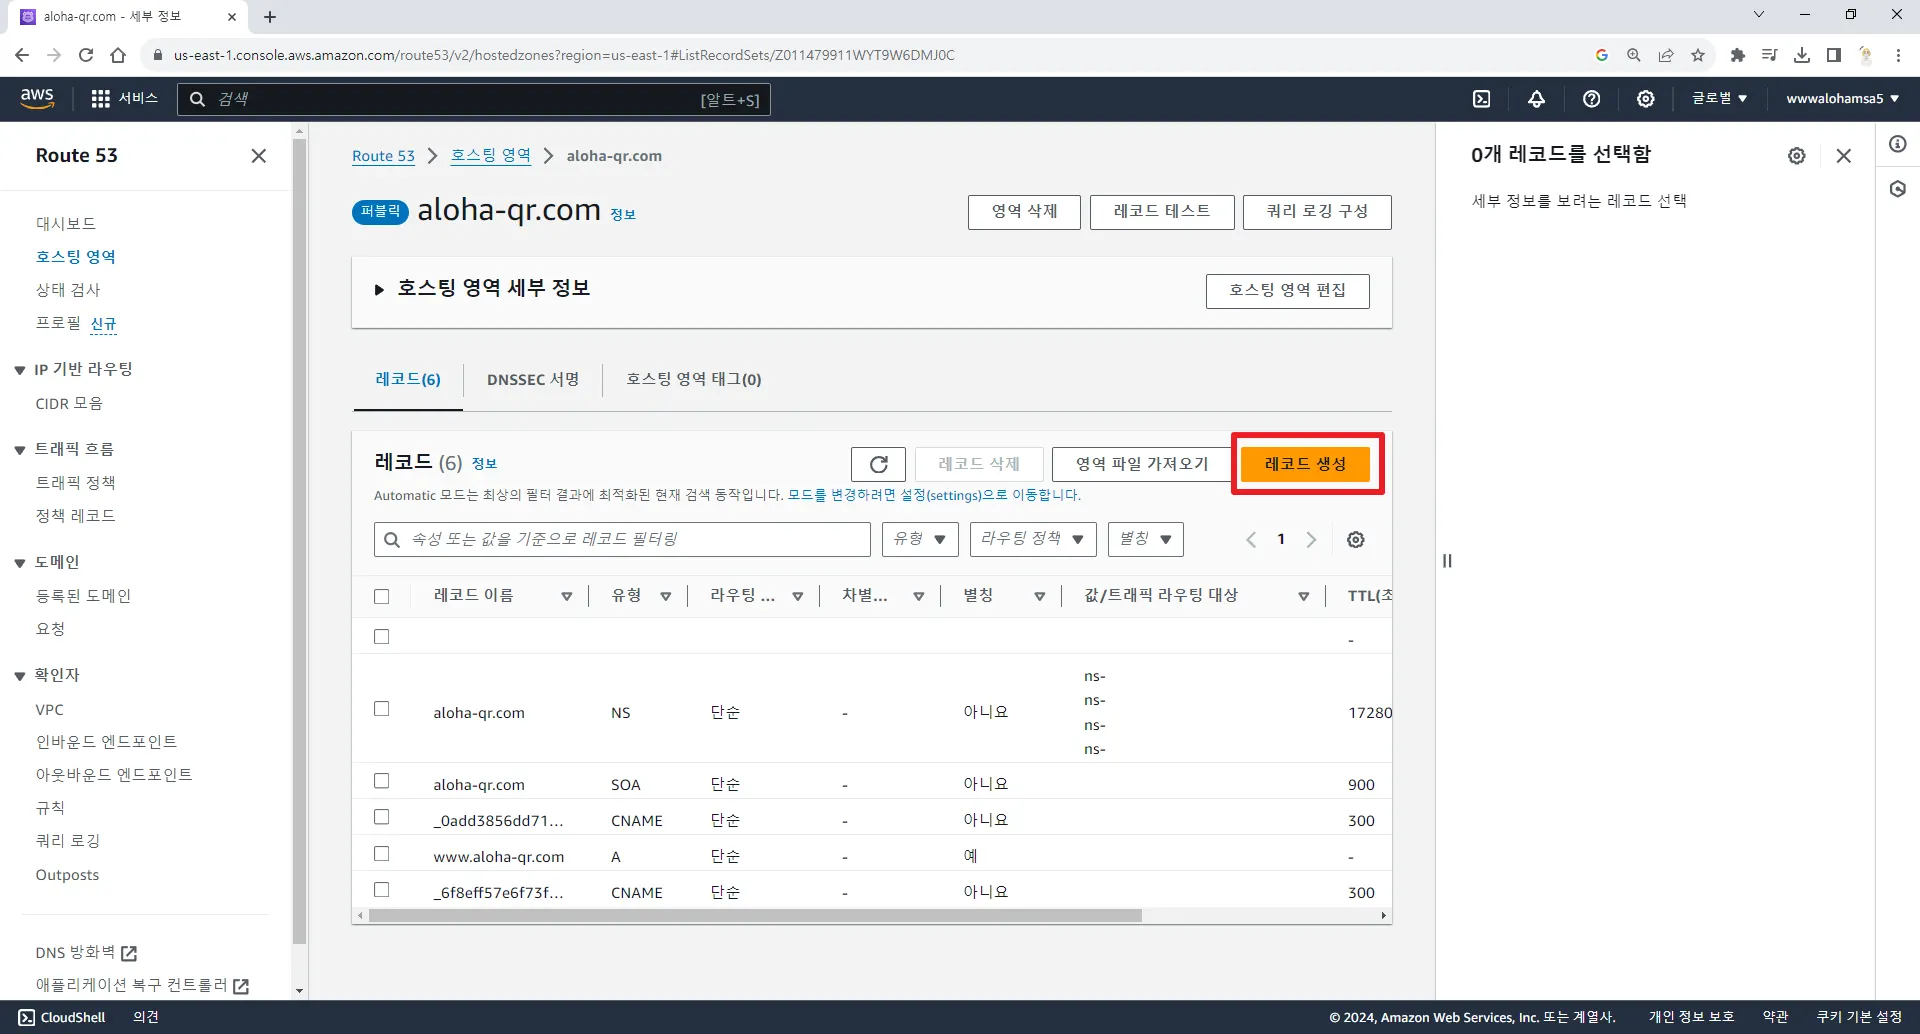Open the wwwalohamsa5 account dropdown
The height and width of the screenshot is (1034, 1920).
[x=1843, y=99]
